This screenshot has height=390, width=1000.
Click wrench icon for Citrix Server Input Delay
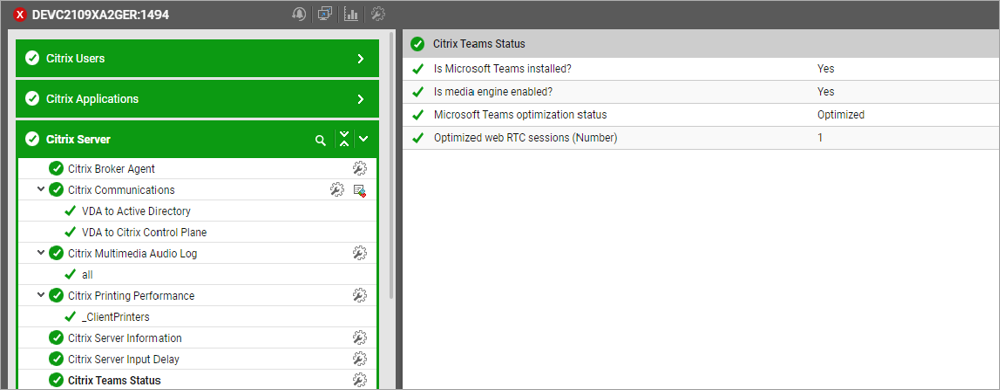pos(360,358)
